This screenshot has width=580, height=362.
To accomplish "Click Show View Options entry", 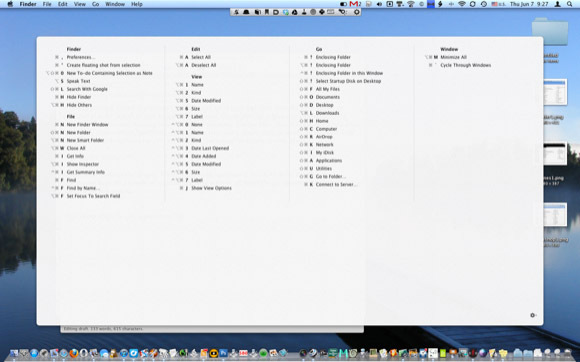I will (211, 188).
